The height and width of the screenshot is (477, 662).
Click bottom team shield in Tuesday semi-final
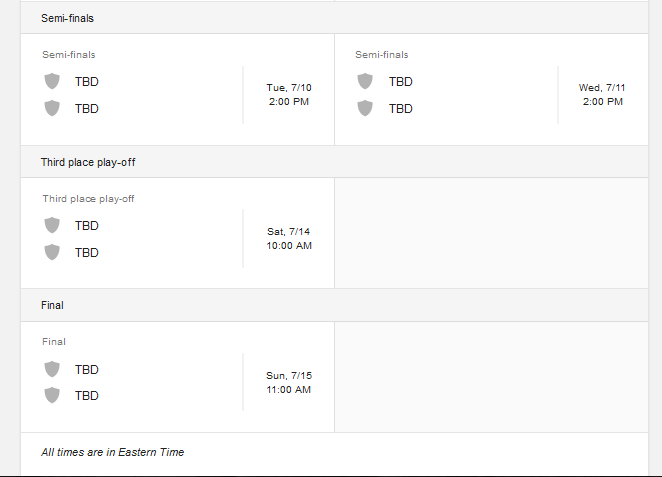(52, 108)
